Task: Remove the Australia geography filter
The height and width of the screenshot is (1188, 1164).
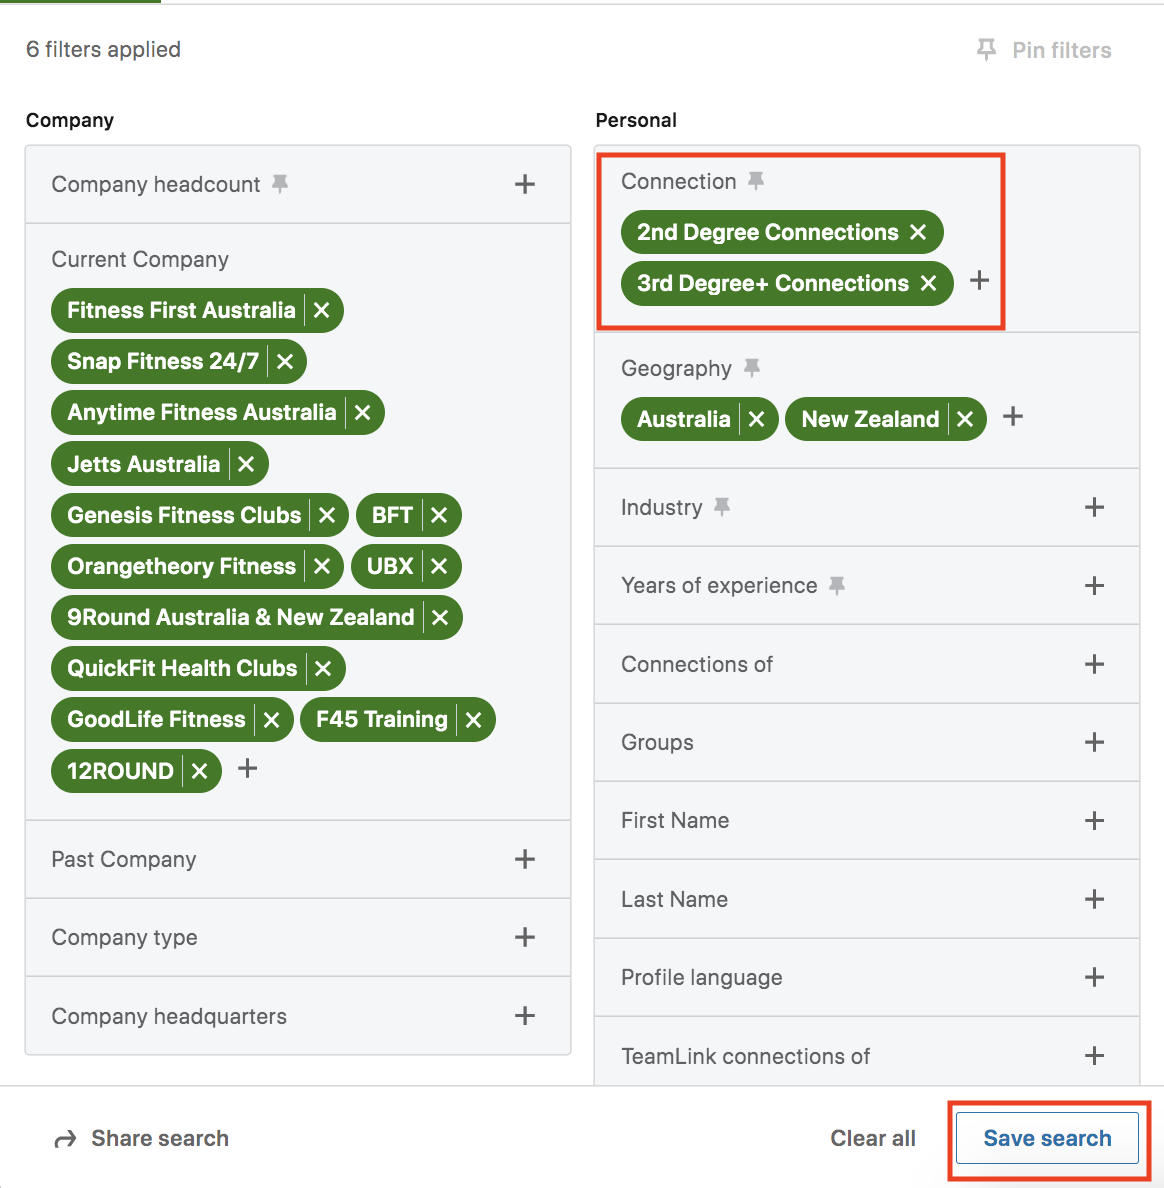Action: pyautogui.click(x=756, y=419)
